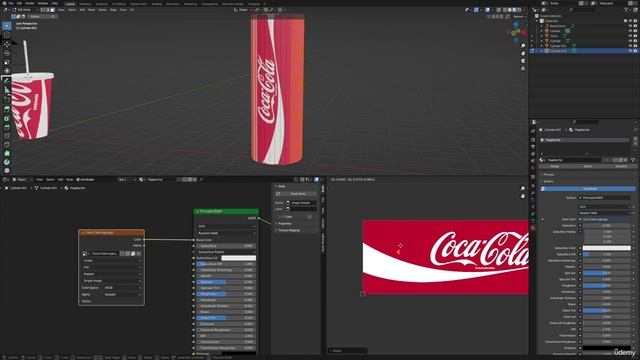Click the 3D viewport zoom magnifier icon
Viewport: 640px width, 360px height.
523,46
